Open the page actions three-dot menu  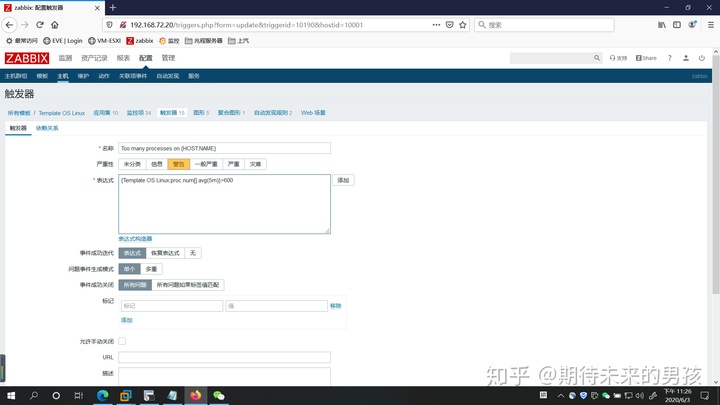click(x=436, y=25)
